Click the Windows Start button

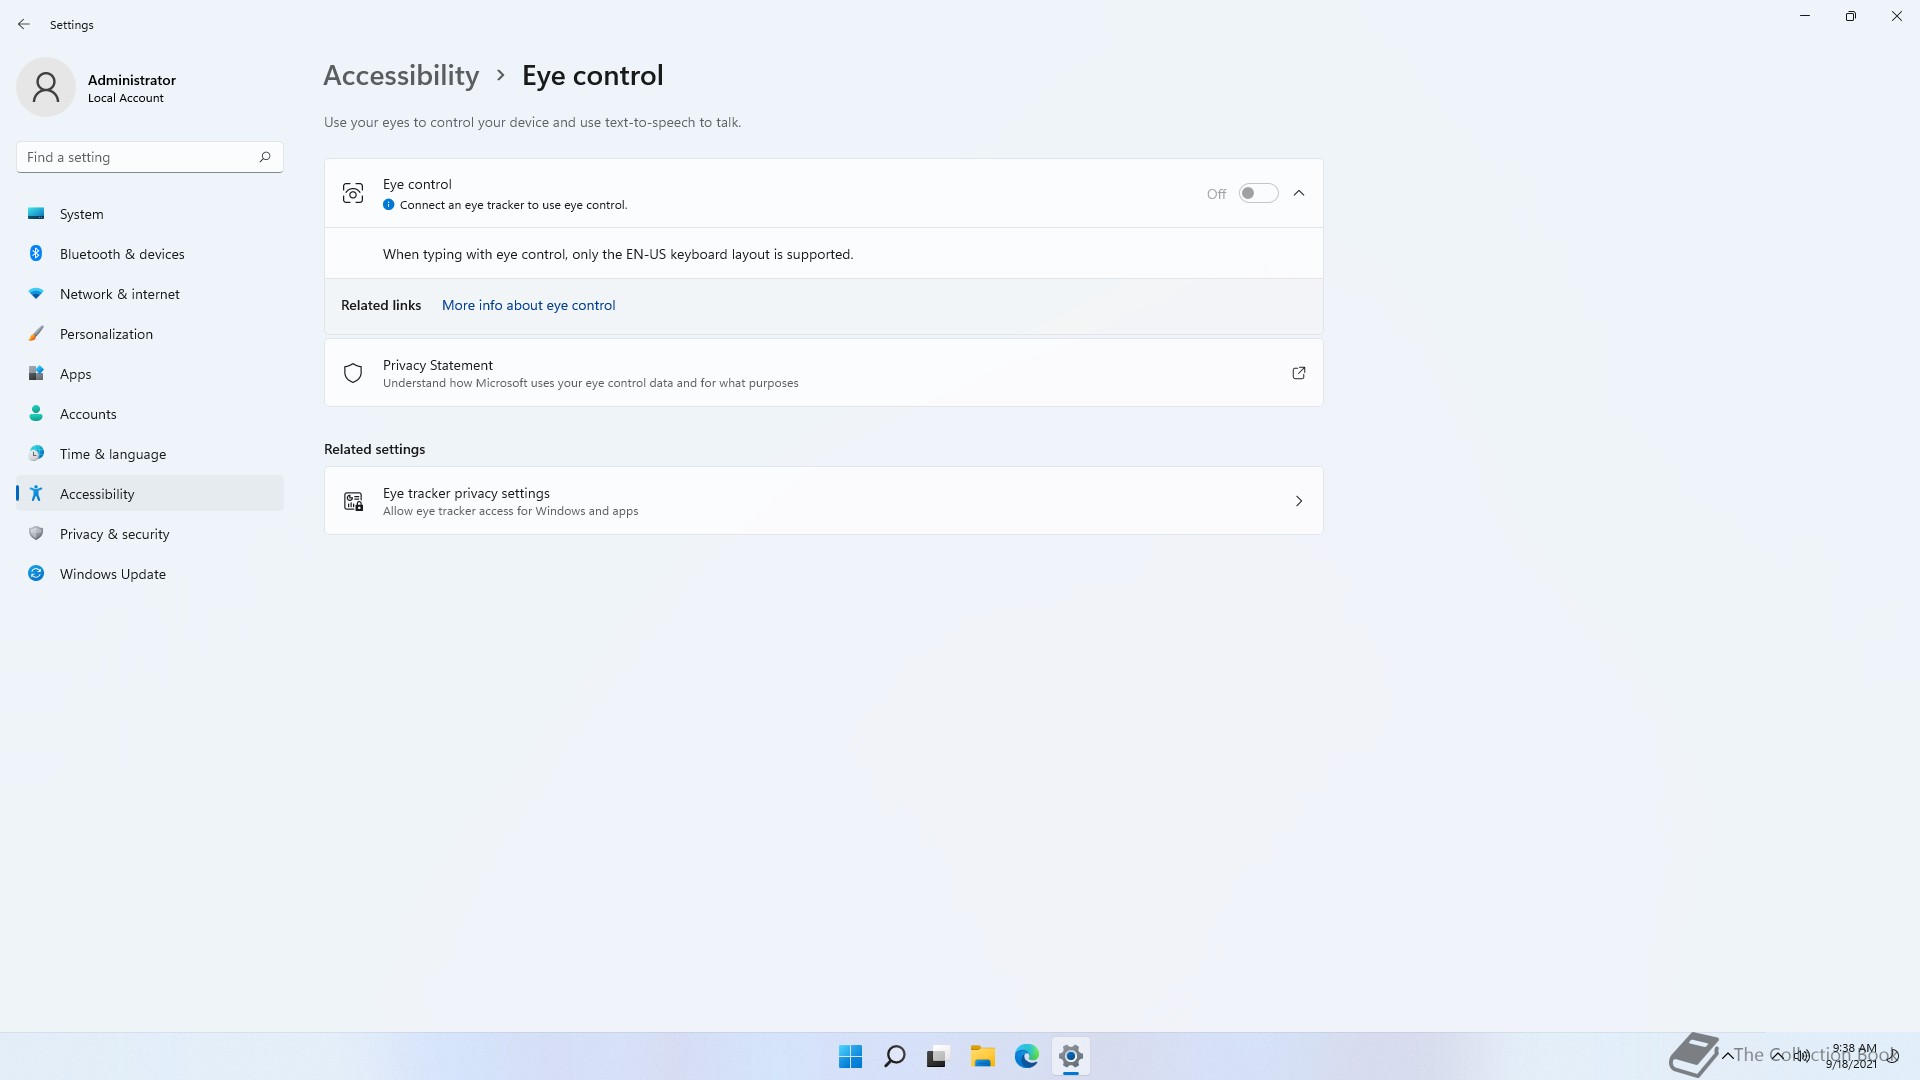coord(850,1056)
